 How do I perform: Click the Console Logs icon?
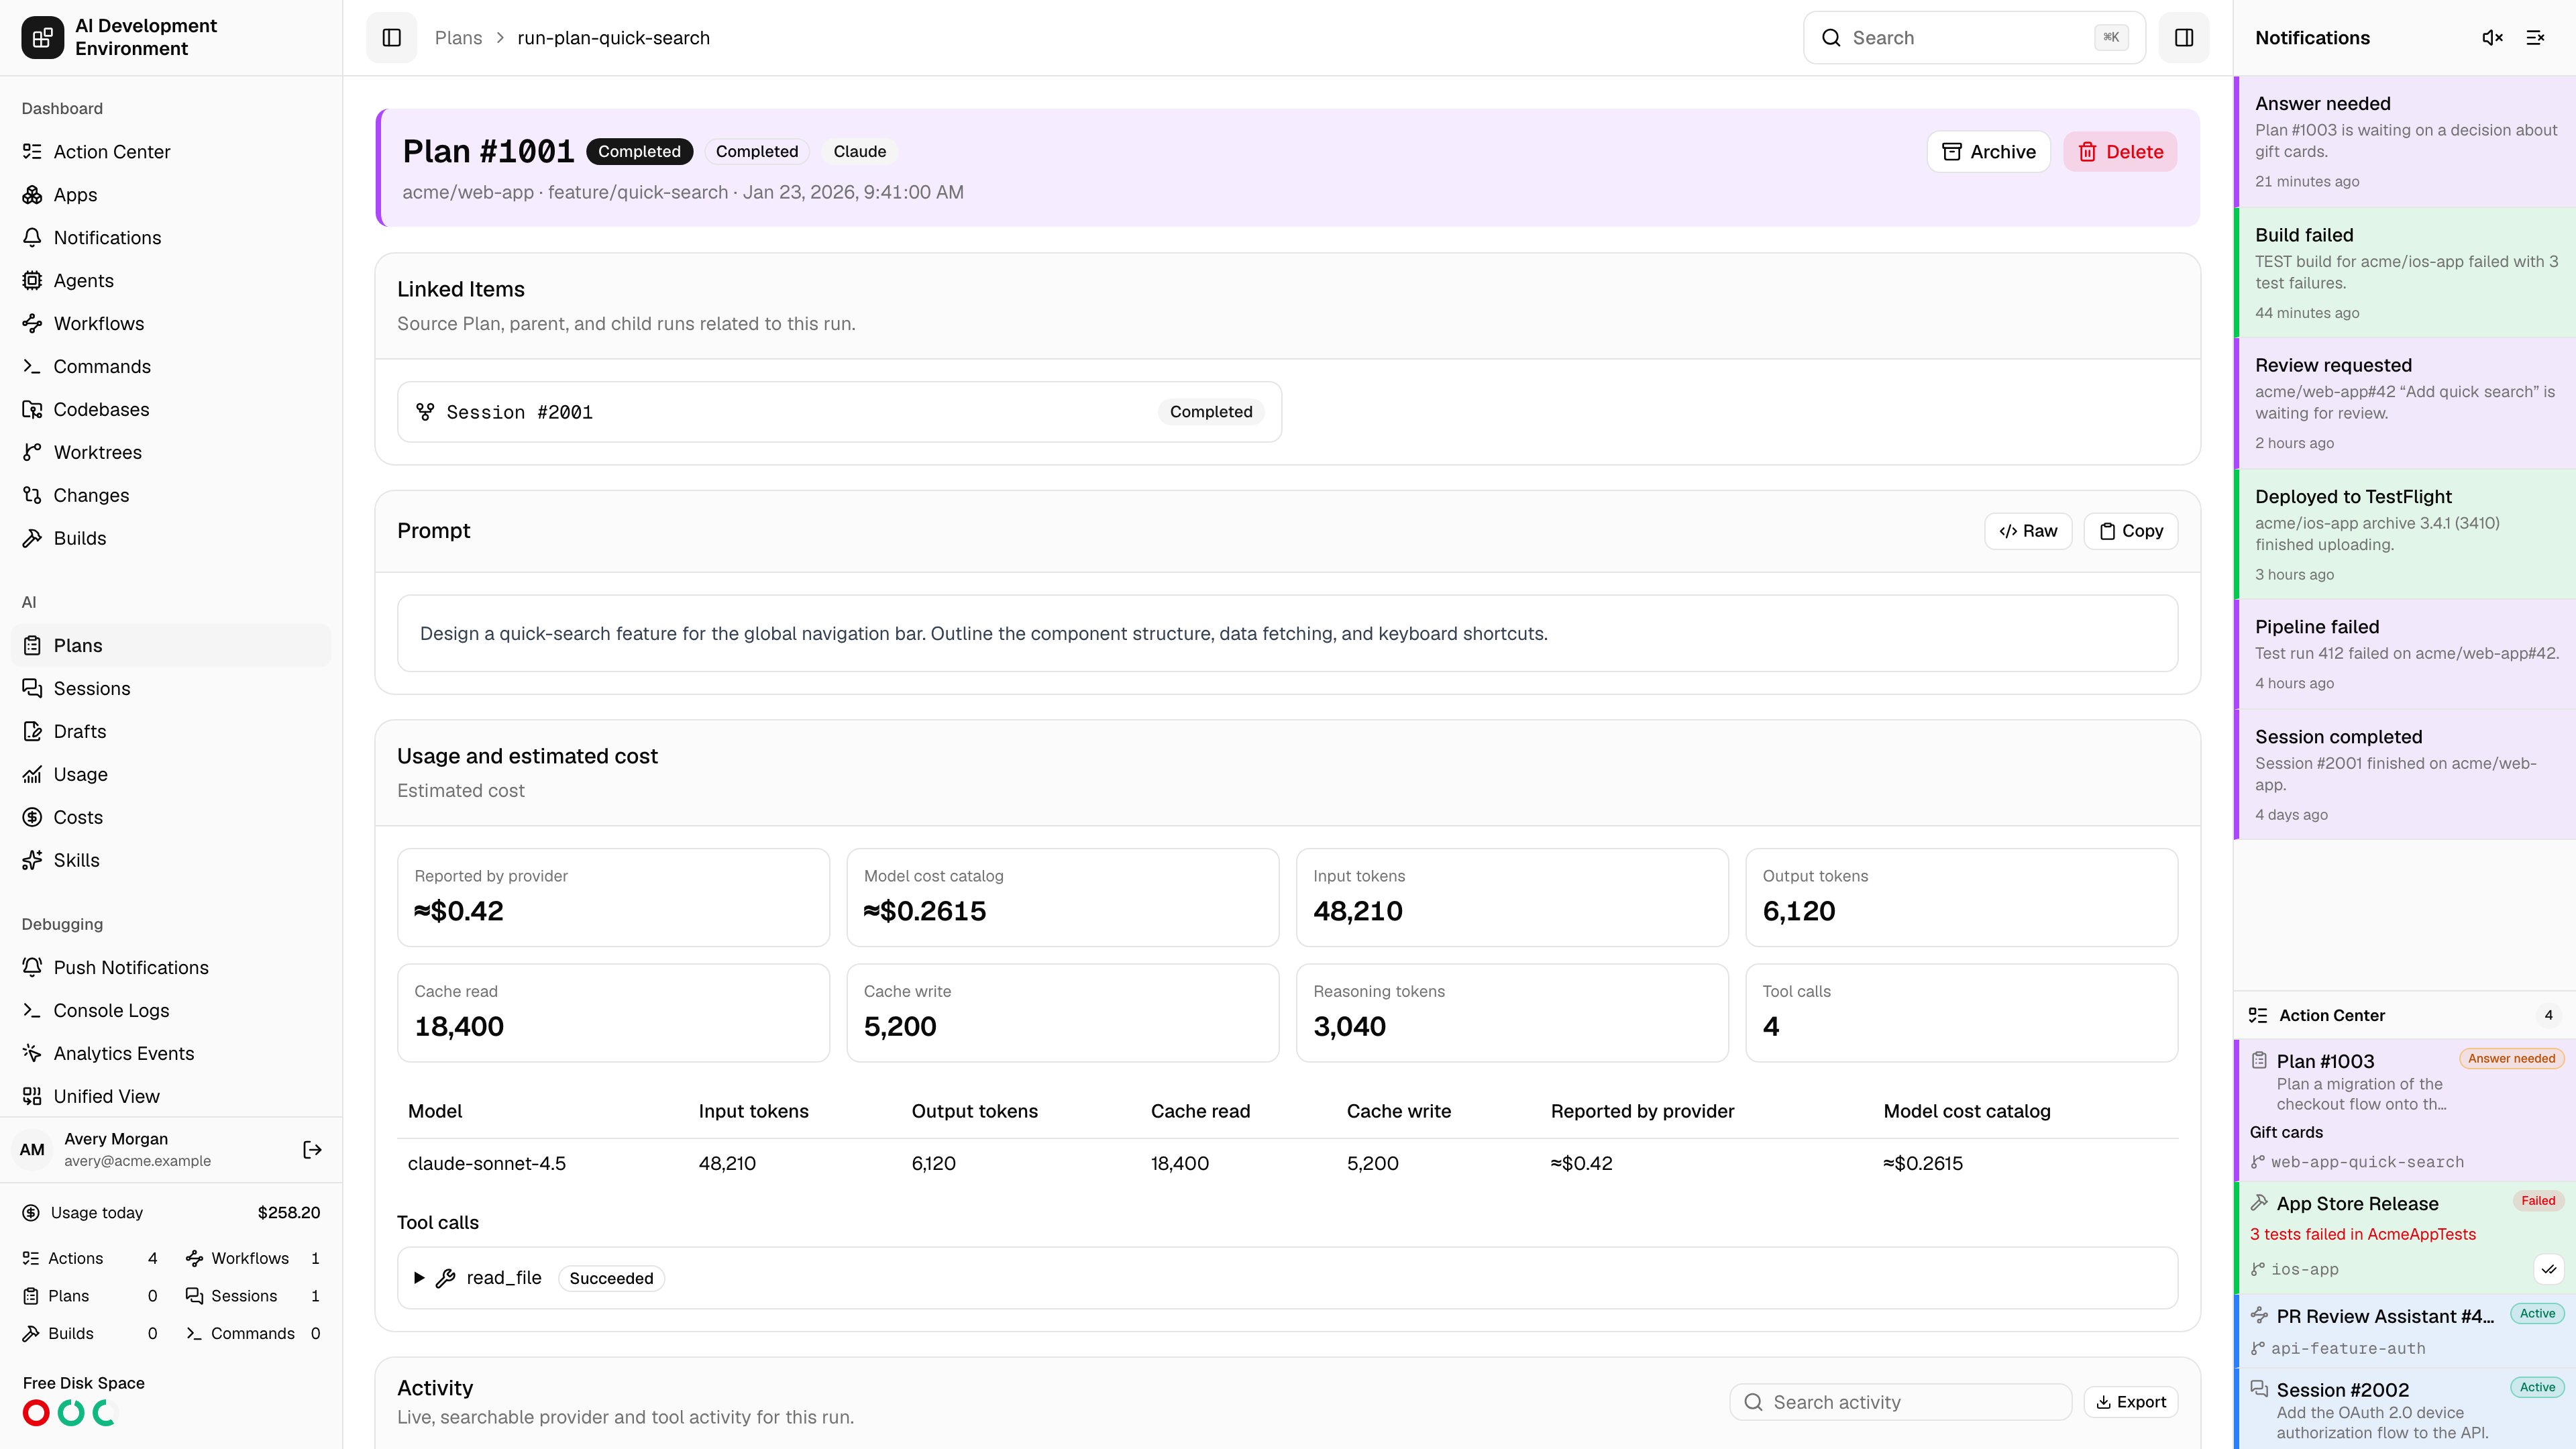click(x=32, y=1011)
